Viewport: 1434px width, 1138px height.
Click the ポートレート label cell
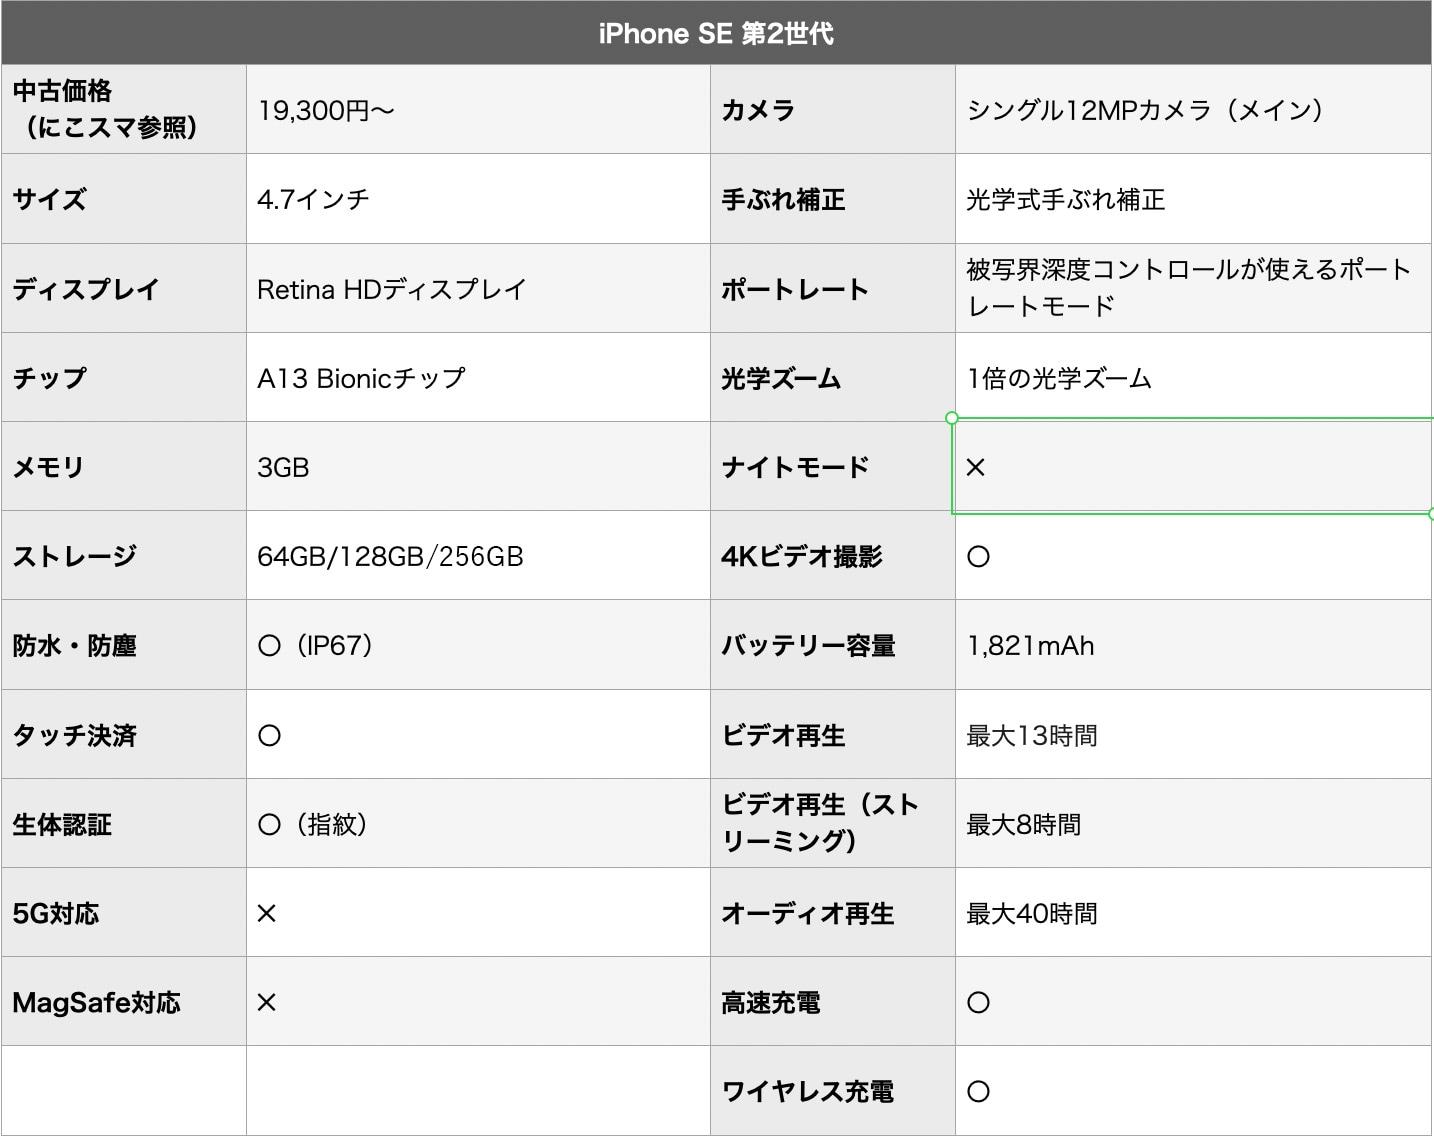click(x=833, y=288)
